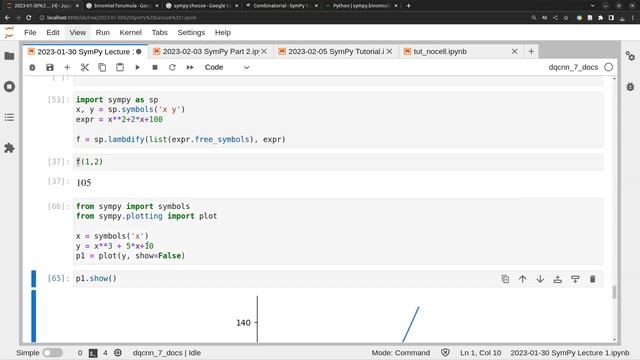Click dqcnn_7_docs | Idle status text
Viewport: 640px width, 360px height.
tap(167, 353)
